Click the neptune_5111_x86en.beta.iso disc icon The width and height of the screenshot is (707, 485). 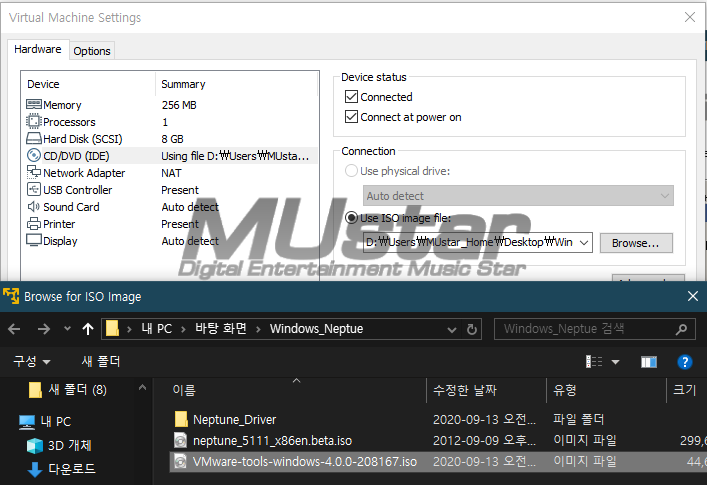[180, 440]
